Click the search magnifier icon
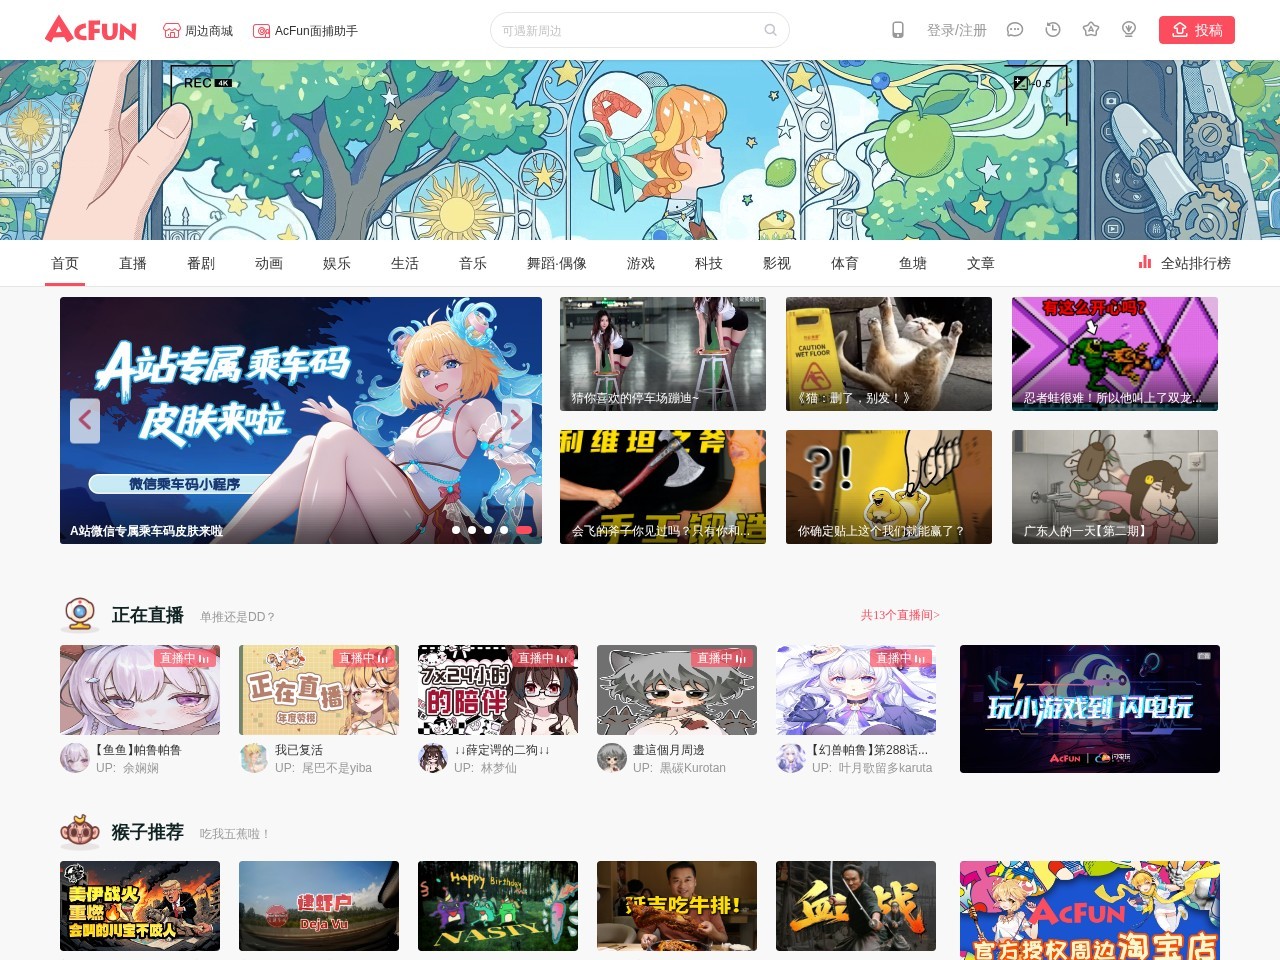 click(770, 30)
